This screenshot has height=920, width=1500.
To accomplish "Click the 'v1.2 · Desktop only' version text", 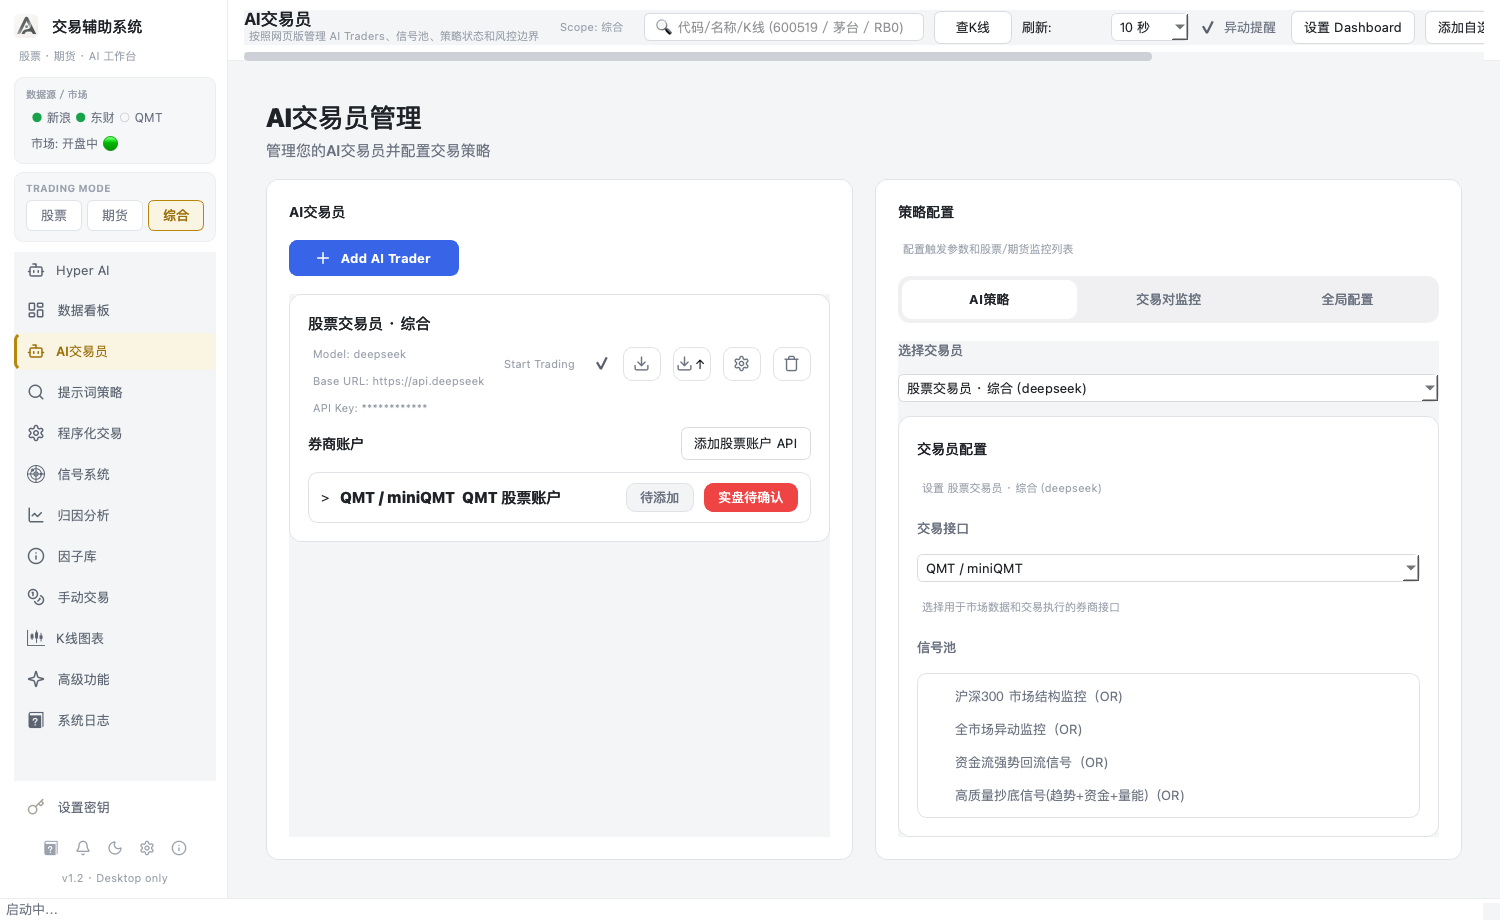I will (x=115, y=878).
